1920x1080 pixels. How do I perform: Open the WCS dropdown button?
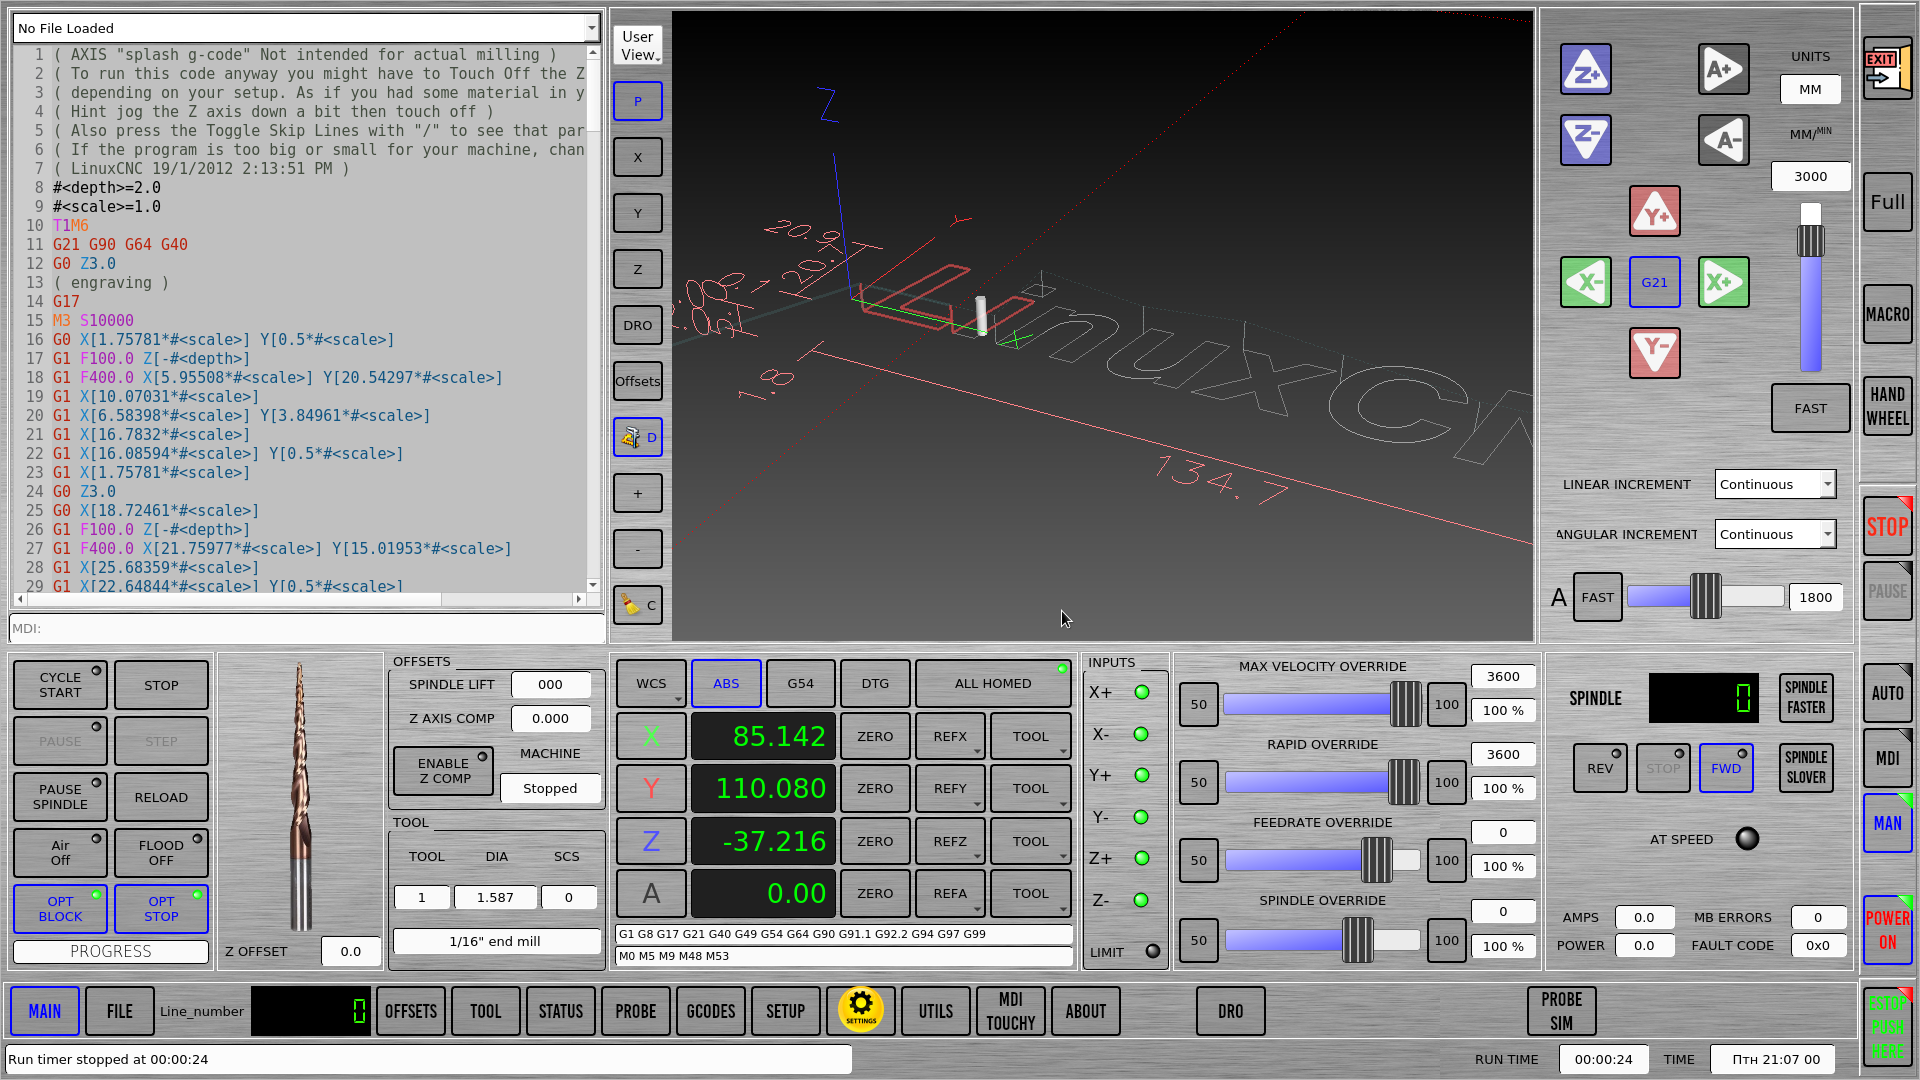tap(651, 684)
